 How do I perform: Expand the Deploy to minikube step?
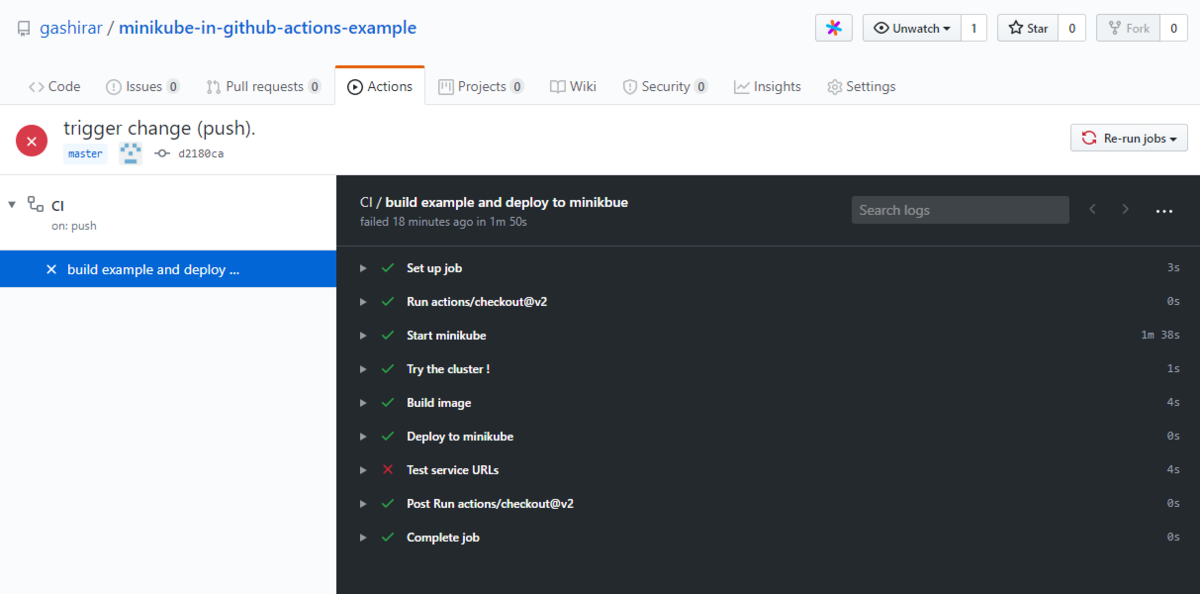pos(364,436)
